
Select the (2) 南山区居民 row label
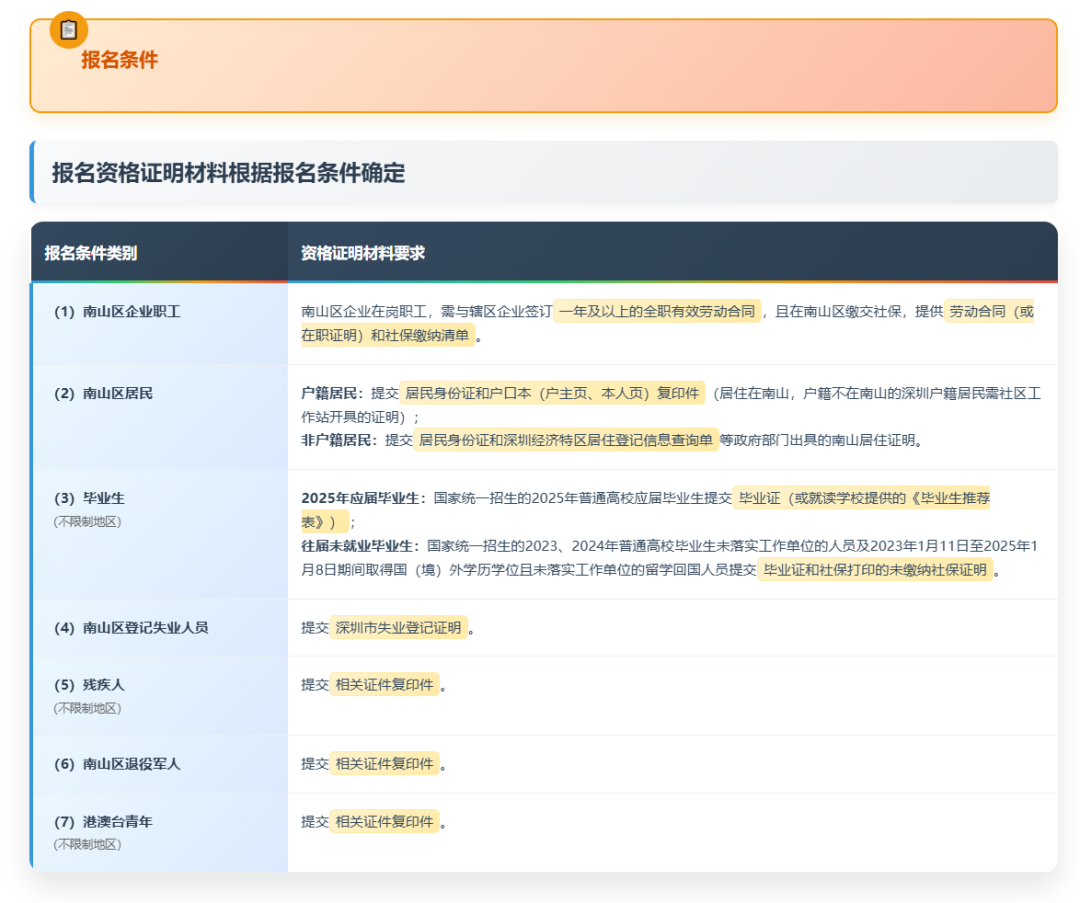tap(103, 393)
